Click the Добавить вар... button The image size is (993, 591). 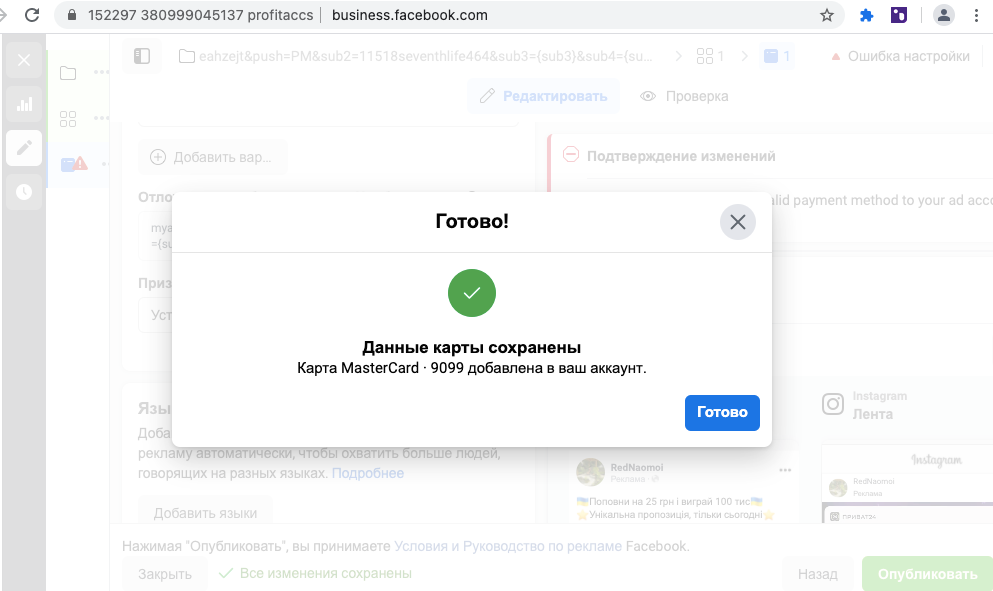[x=212, y=157]
